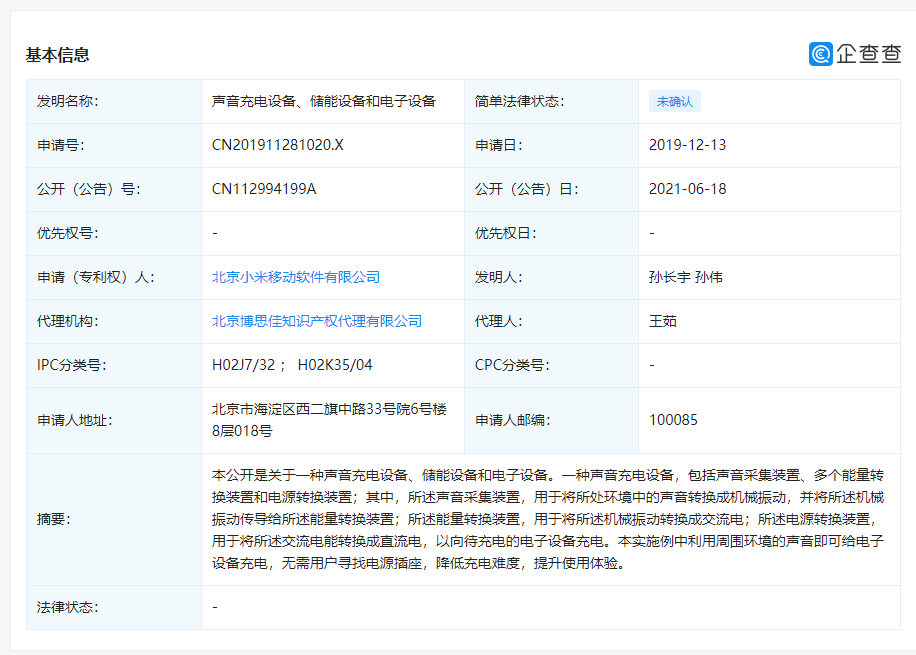916x655 pixels.
Task: Click the invention title 声音充电设备、储能设备和电子设备
Action: tap(324, 101)
